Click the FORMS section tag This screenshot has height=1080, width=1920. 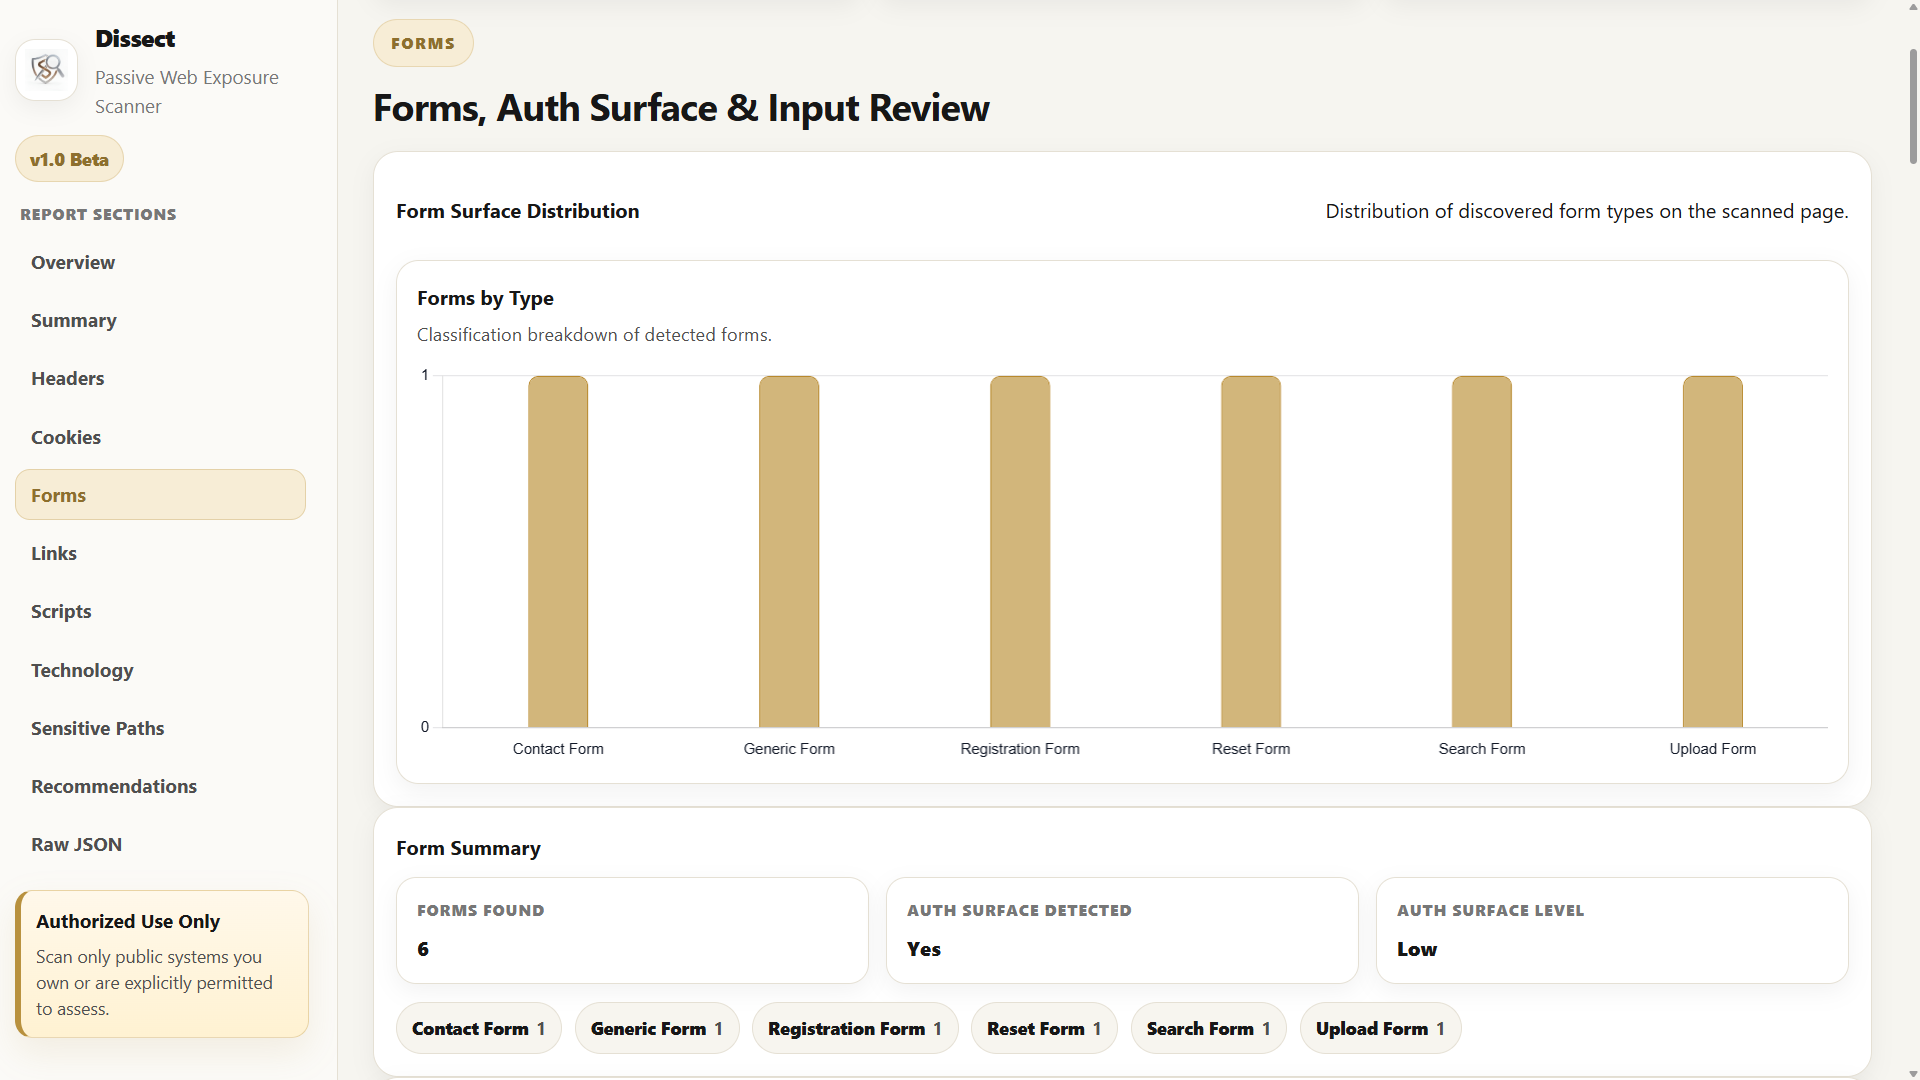coord(423,43)
